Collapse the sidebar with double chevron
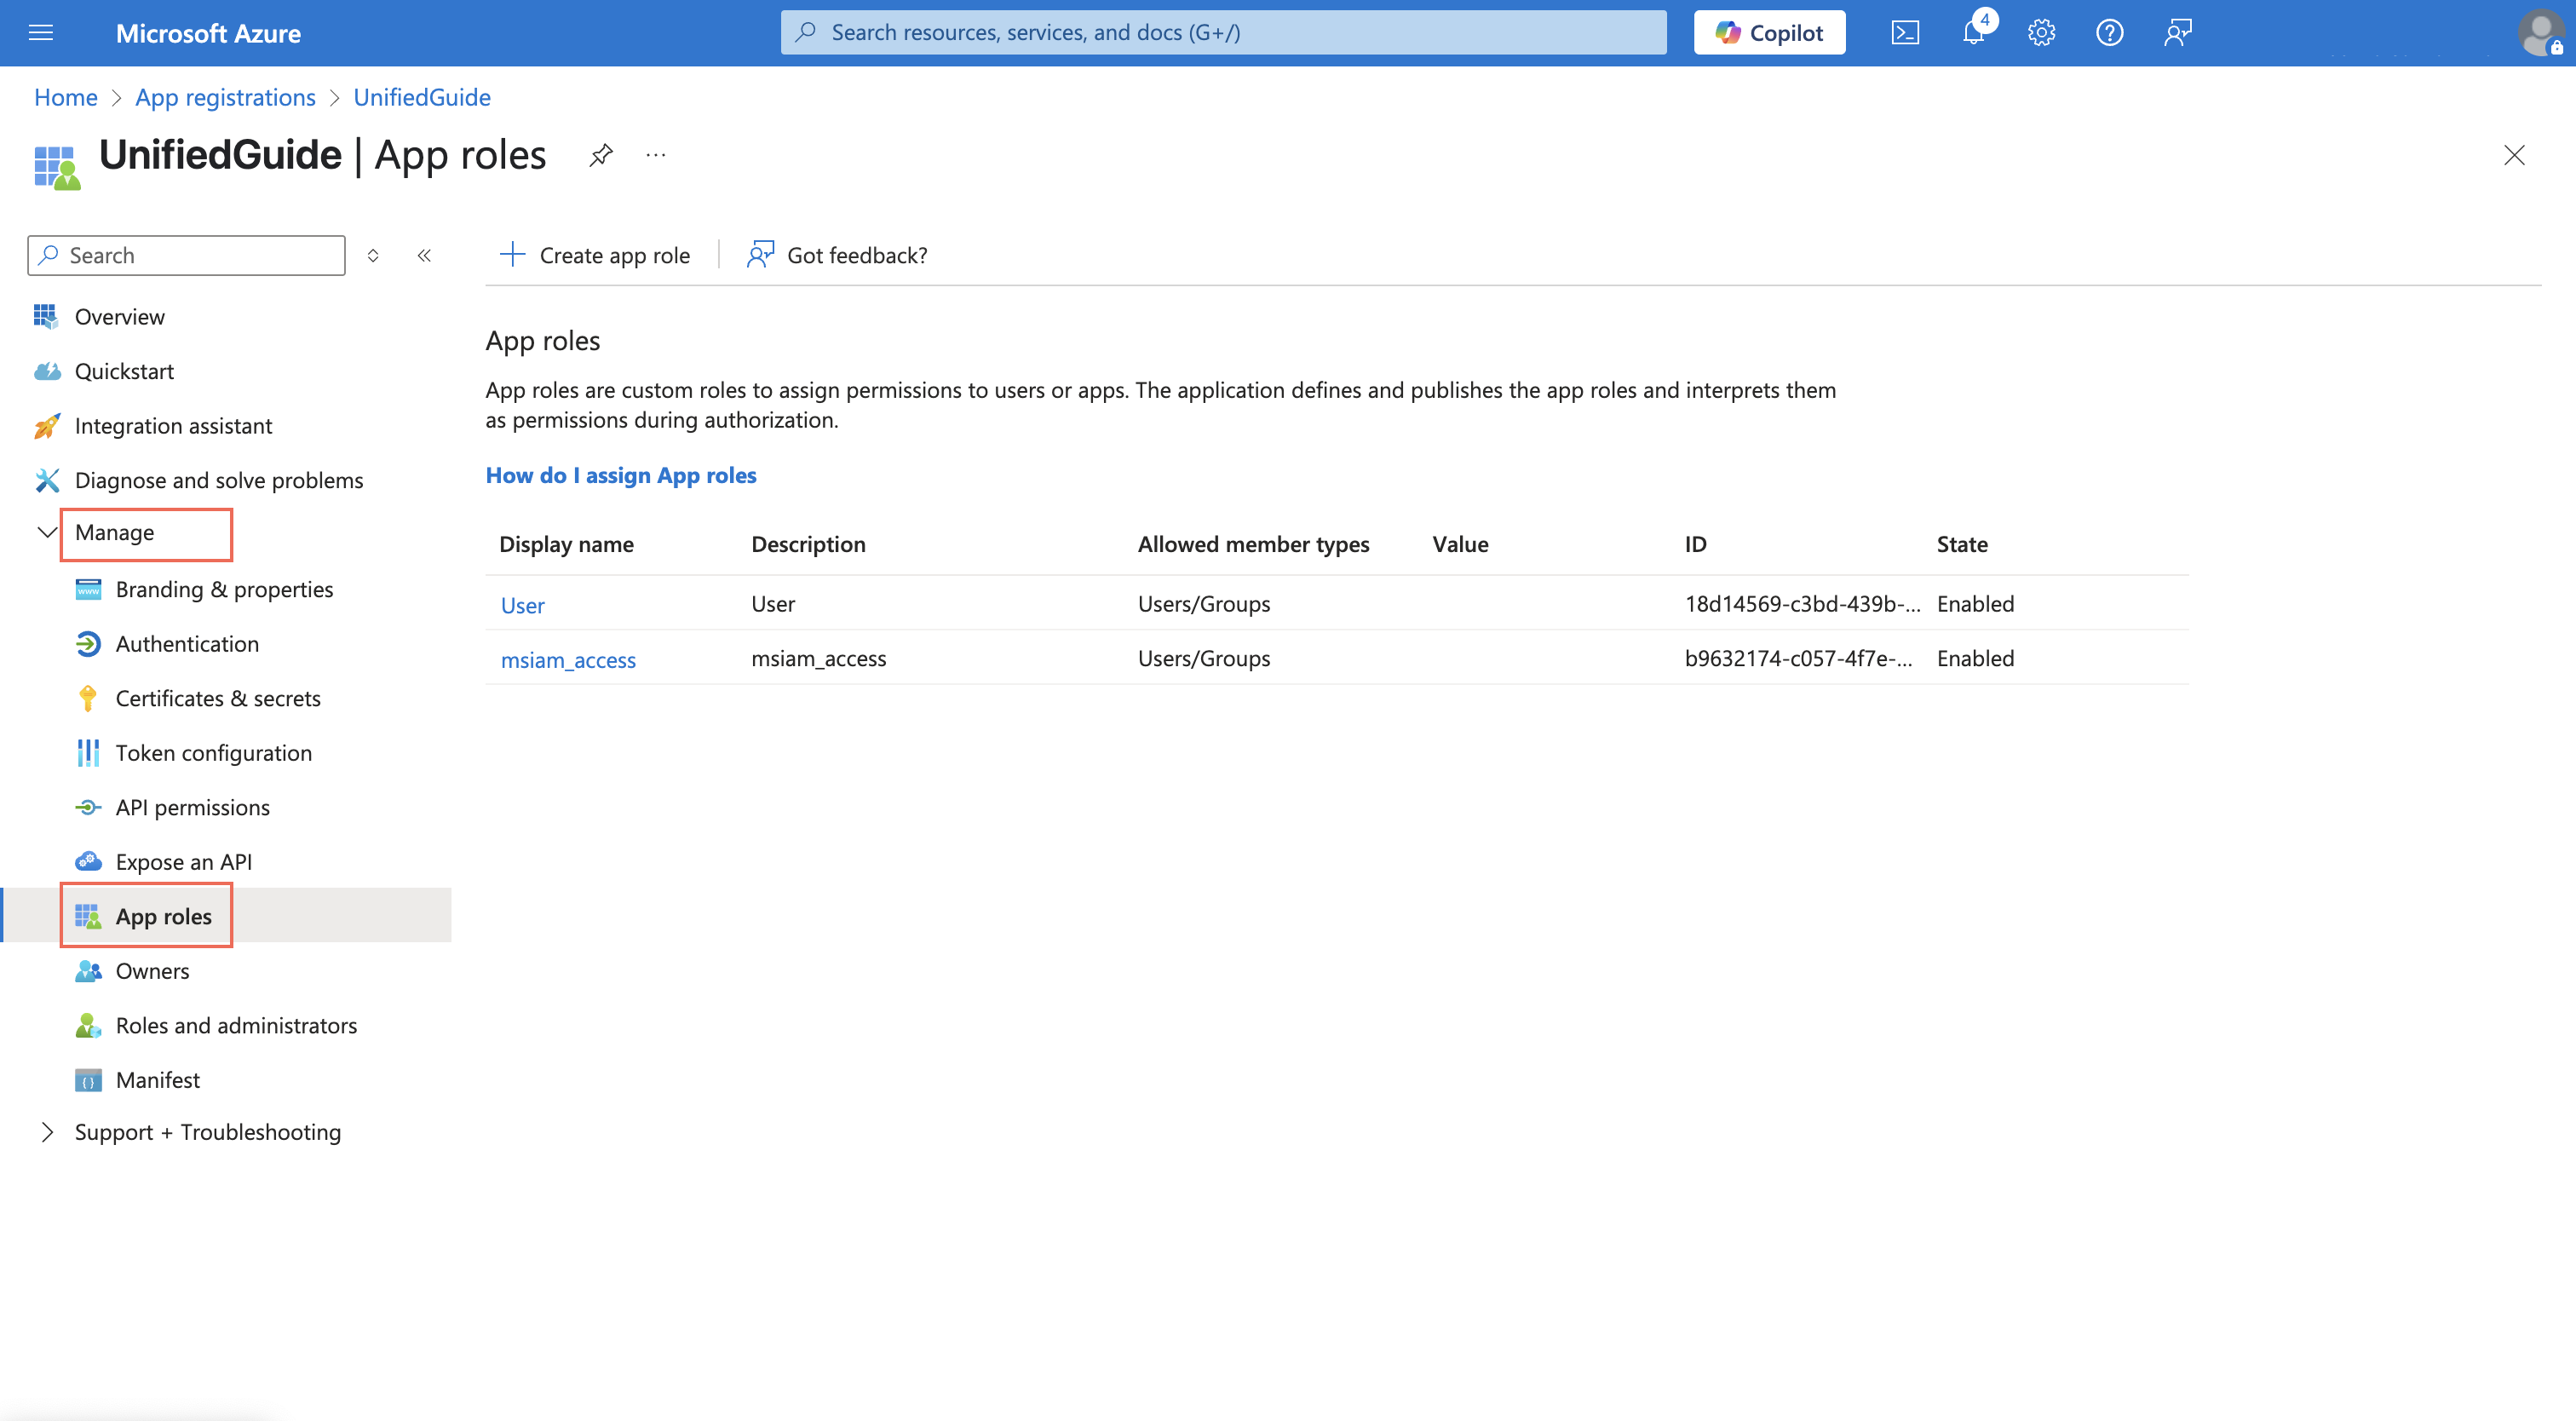This screenshot has width=2576, height=1421. 424,255
